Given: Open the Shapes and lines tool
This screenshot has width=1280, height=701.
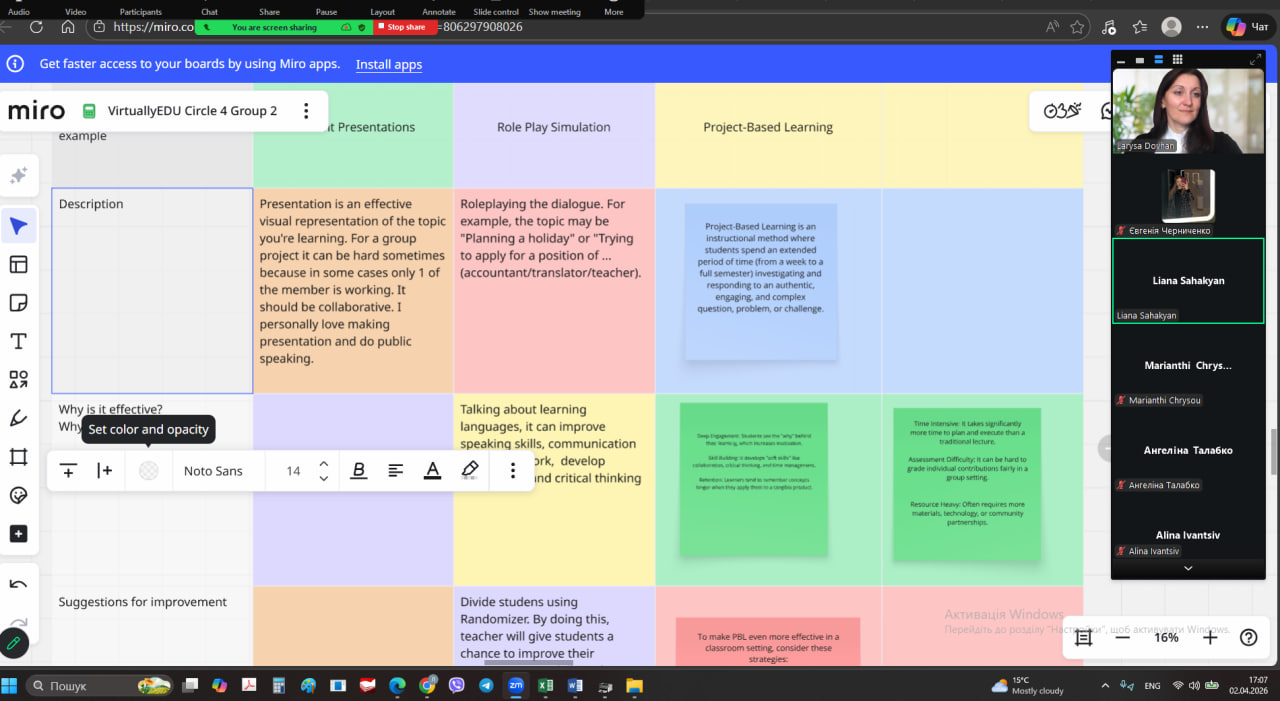Looking at the screenshot, I should 18,380.
